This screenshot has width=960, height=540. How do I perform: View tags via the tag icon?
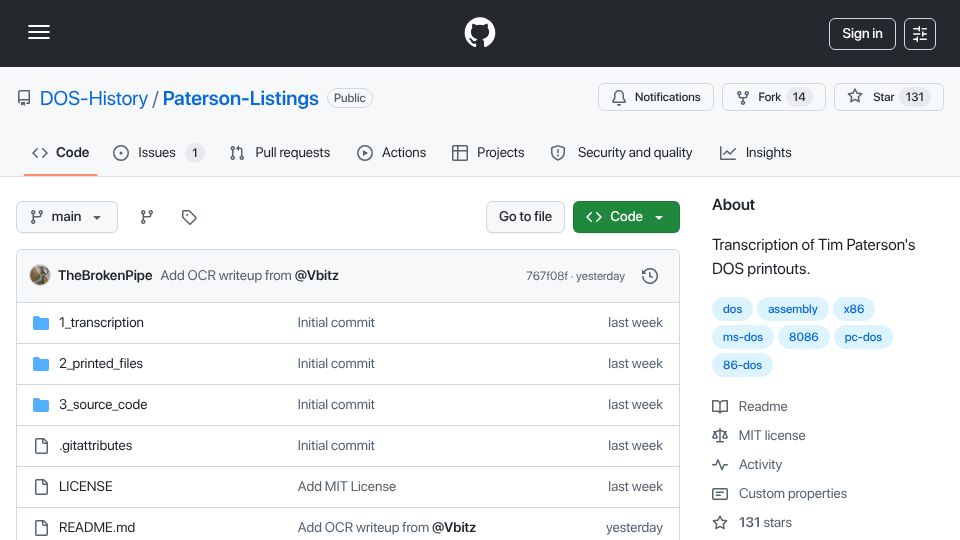coord(189,217)
